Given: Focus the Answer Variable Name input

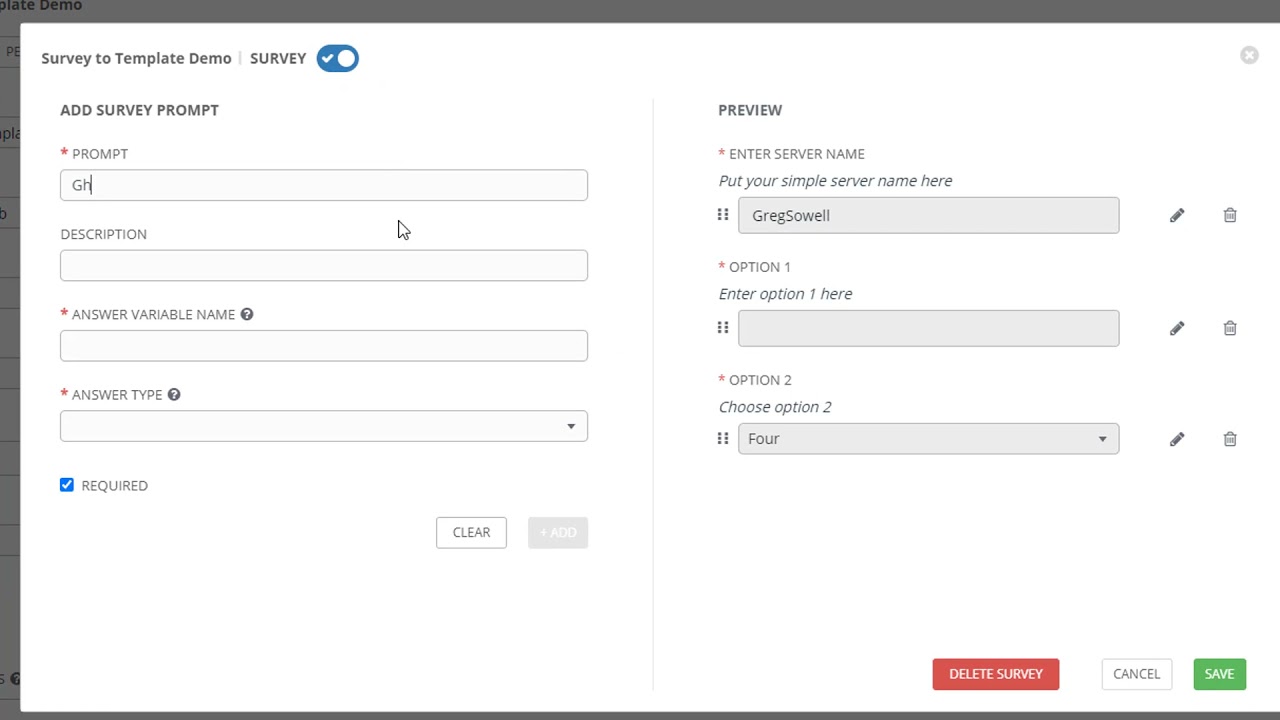Looking at the screenshot, I should pyautogui.click(x=324, y=346).
